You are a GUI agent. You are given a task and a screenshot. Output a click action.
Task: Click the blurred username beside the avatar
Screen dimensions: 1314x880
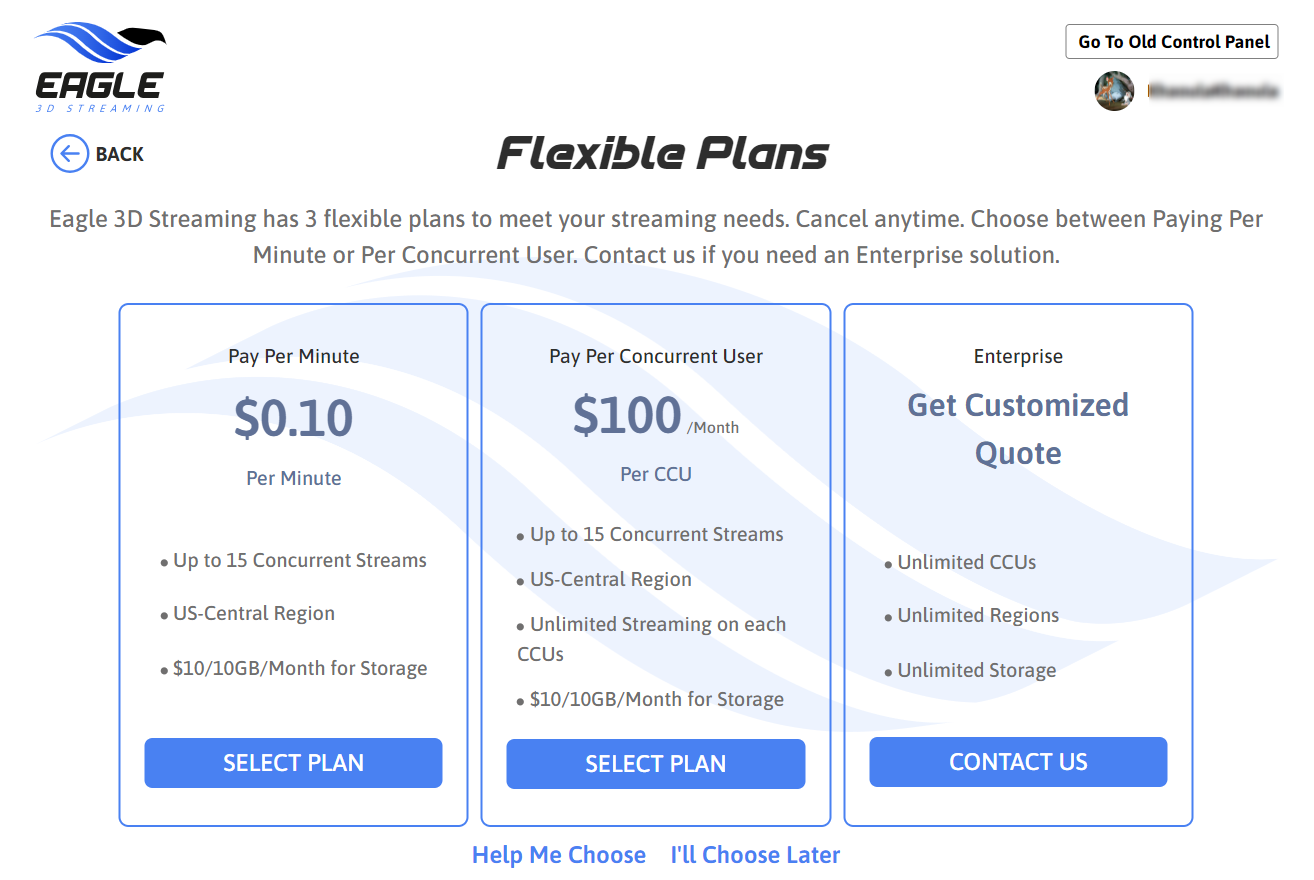tap(1212, 91)
